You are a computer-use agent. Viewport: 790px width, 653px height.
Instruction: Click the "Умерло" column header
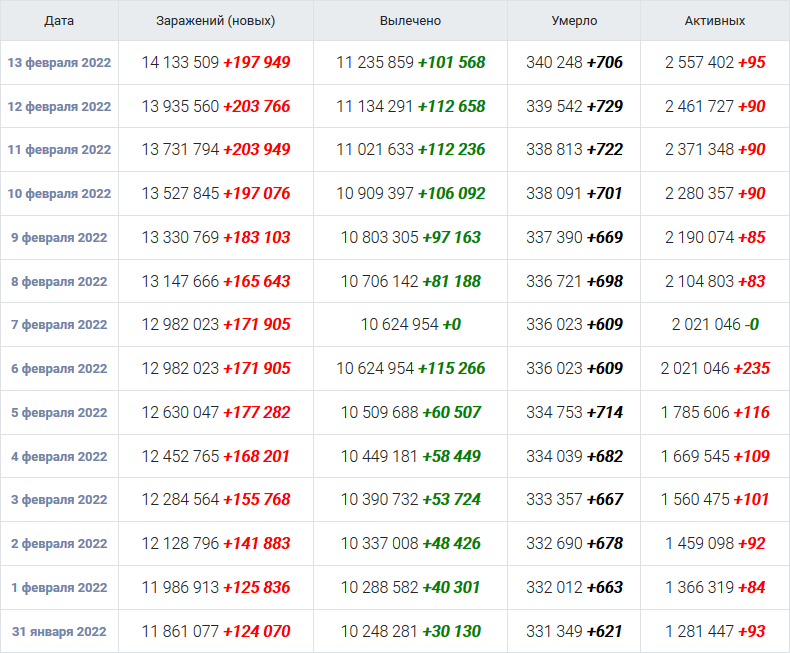coord(574,20)
